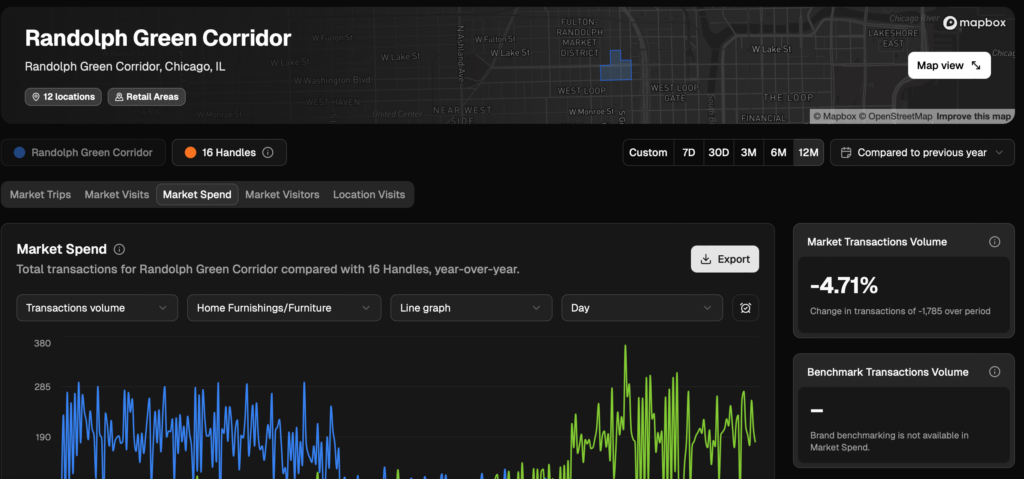The width and height of the screenshot is (1024, 479).
Task: Switch to the Market Trips tab
Action: [40, 194]
